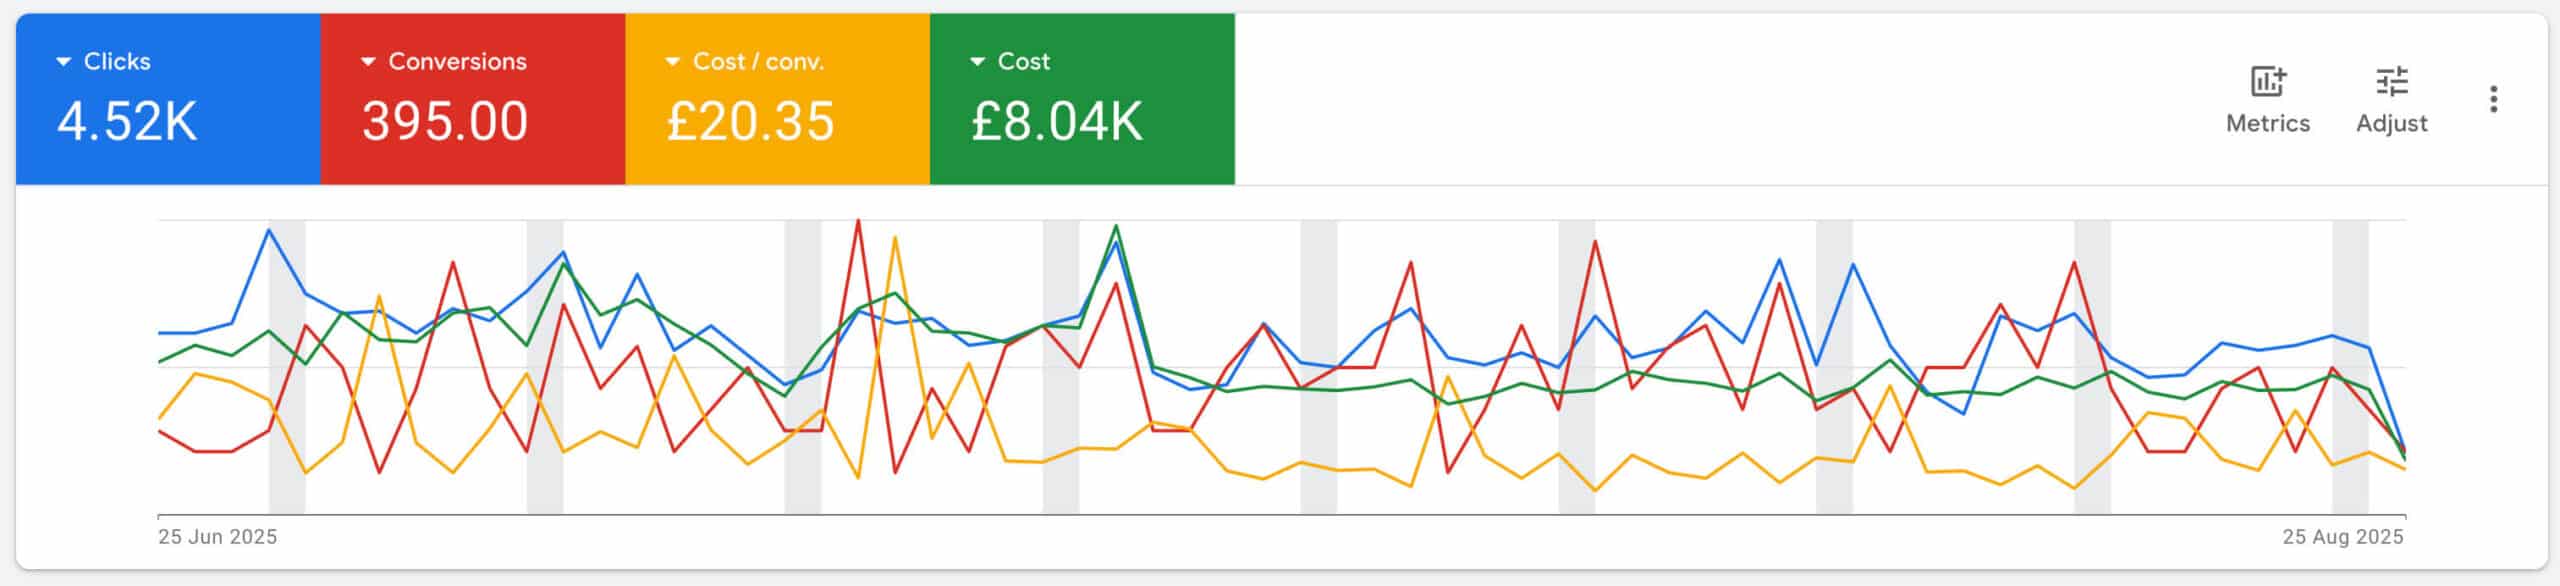The height and width of the screenshot is (586, 2560).
Task: Click the £20.35 value
Action: [x=750, y=122]
